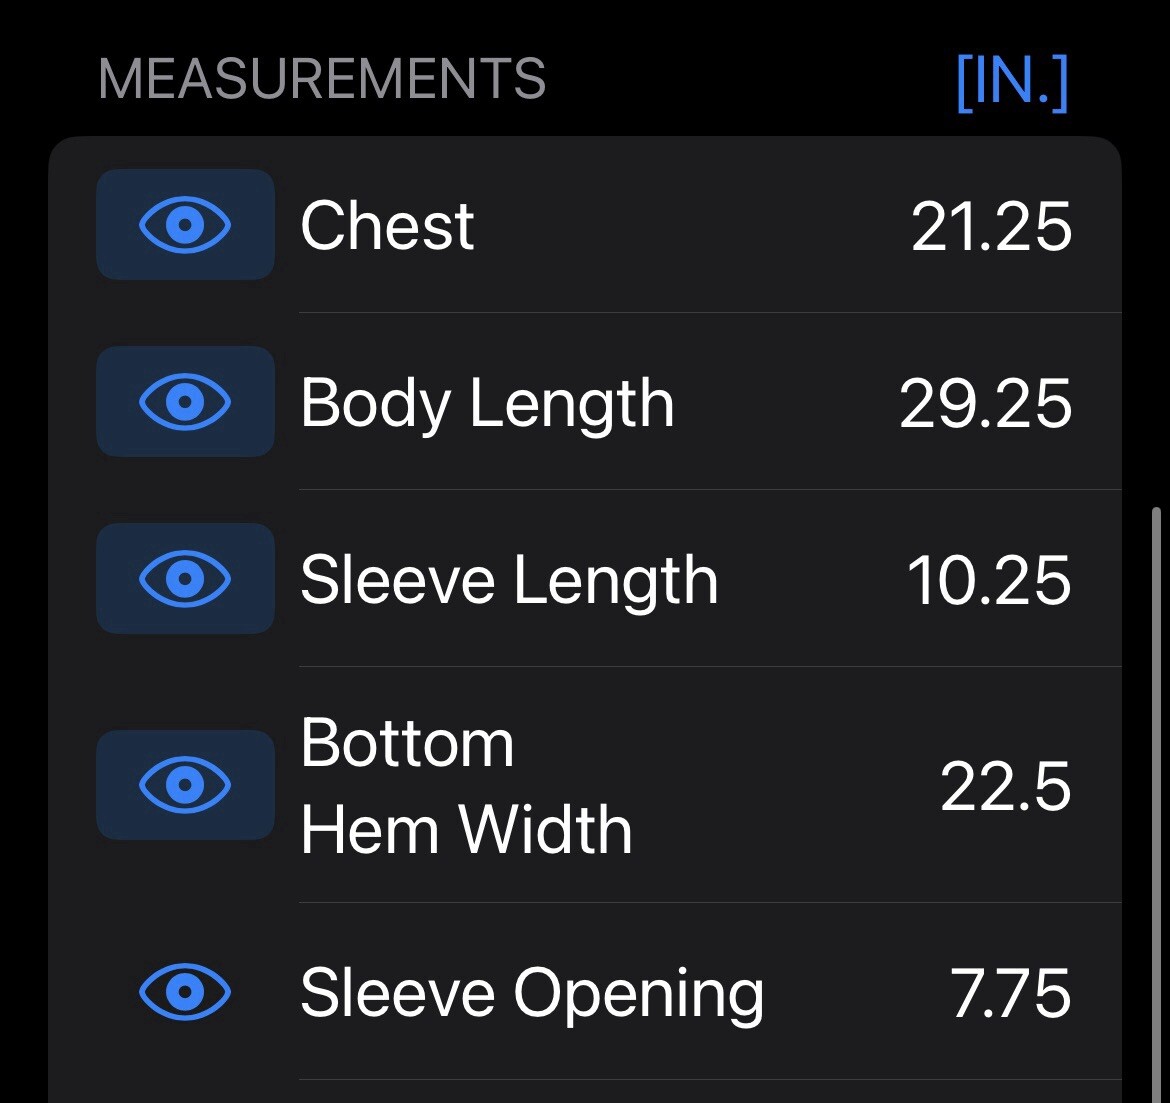Click the empty gap between Sleeve Opening and 7.75
Image resolution: width=1170 pixels, height=1103 pixels.
coord(857,993)
